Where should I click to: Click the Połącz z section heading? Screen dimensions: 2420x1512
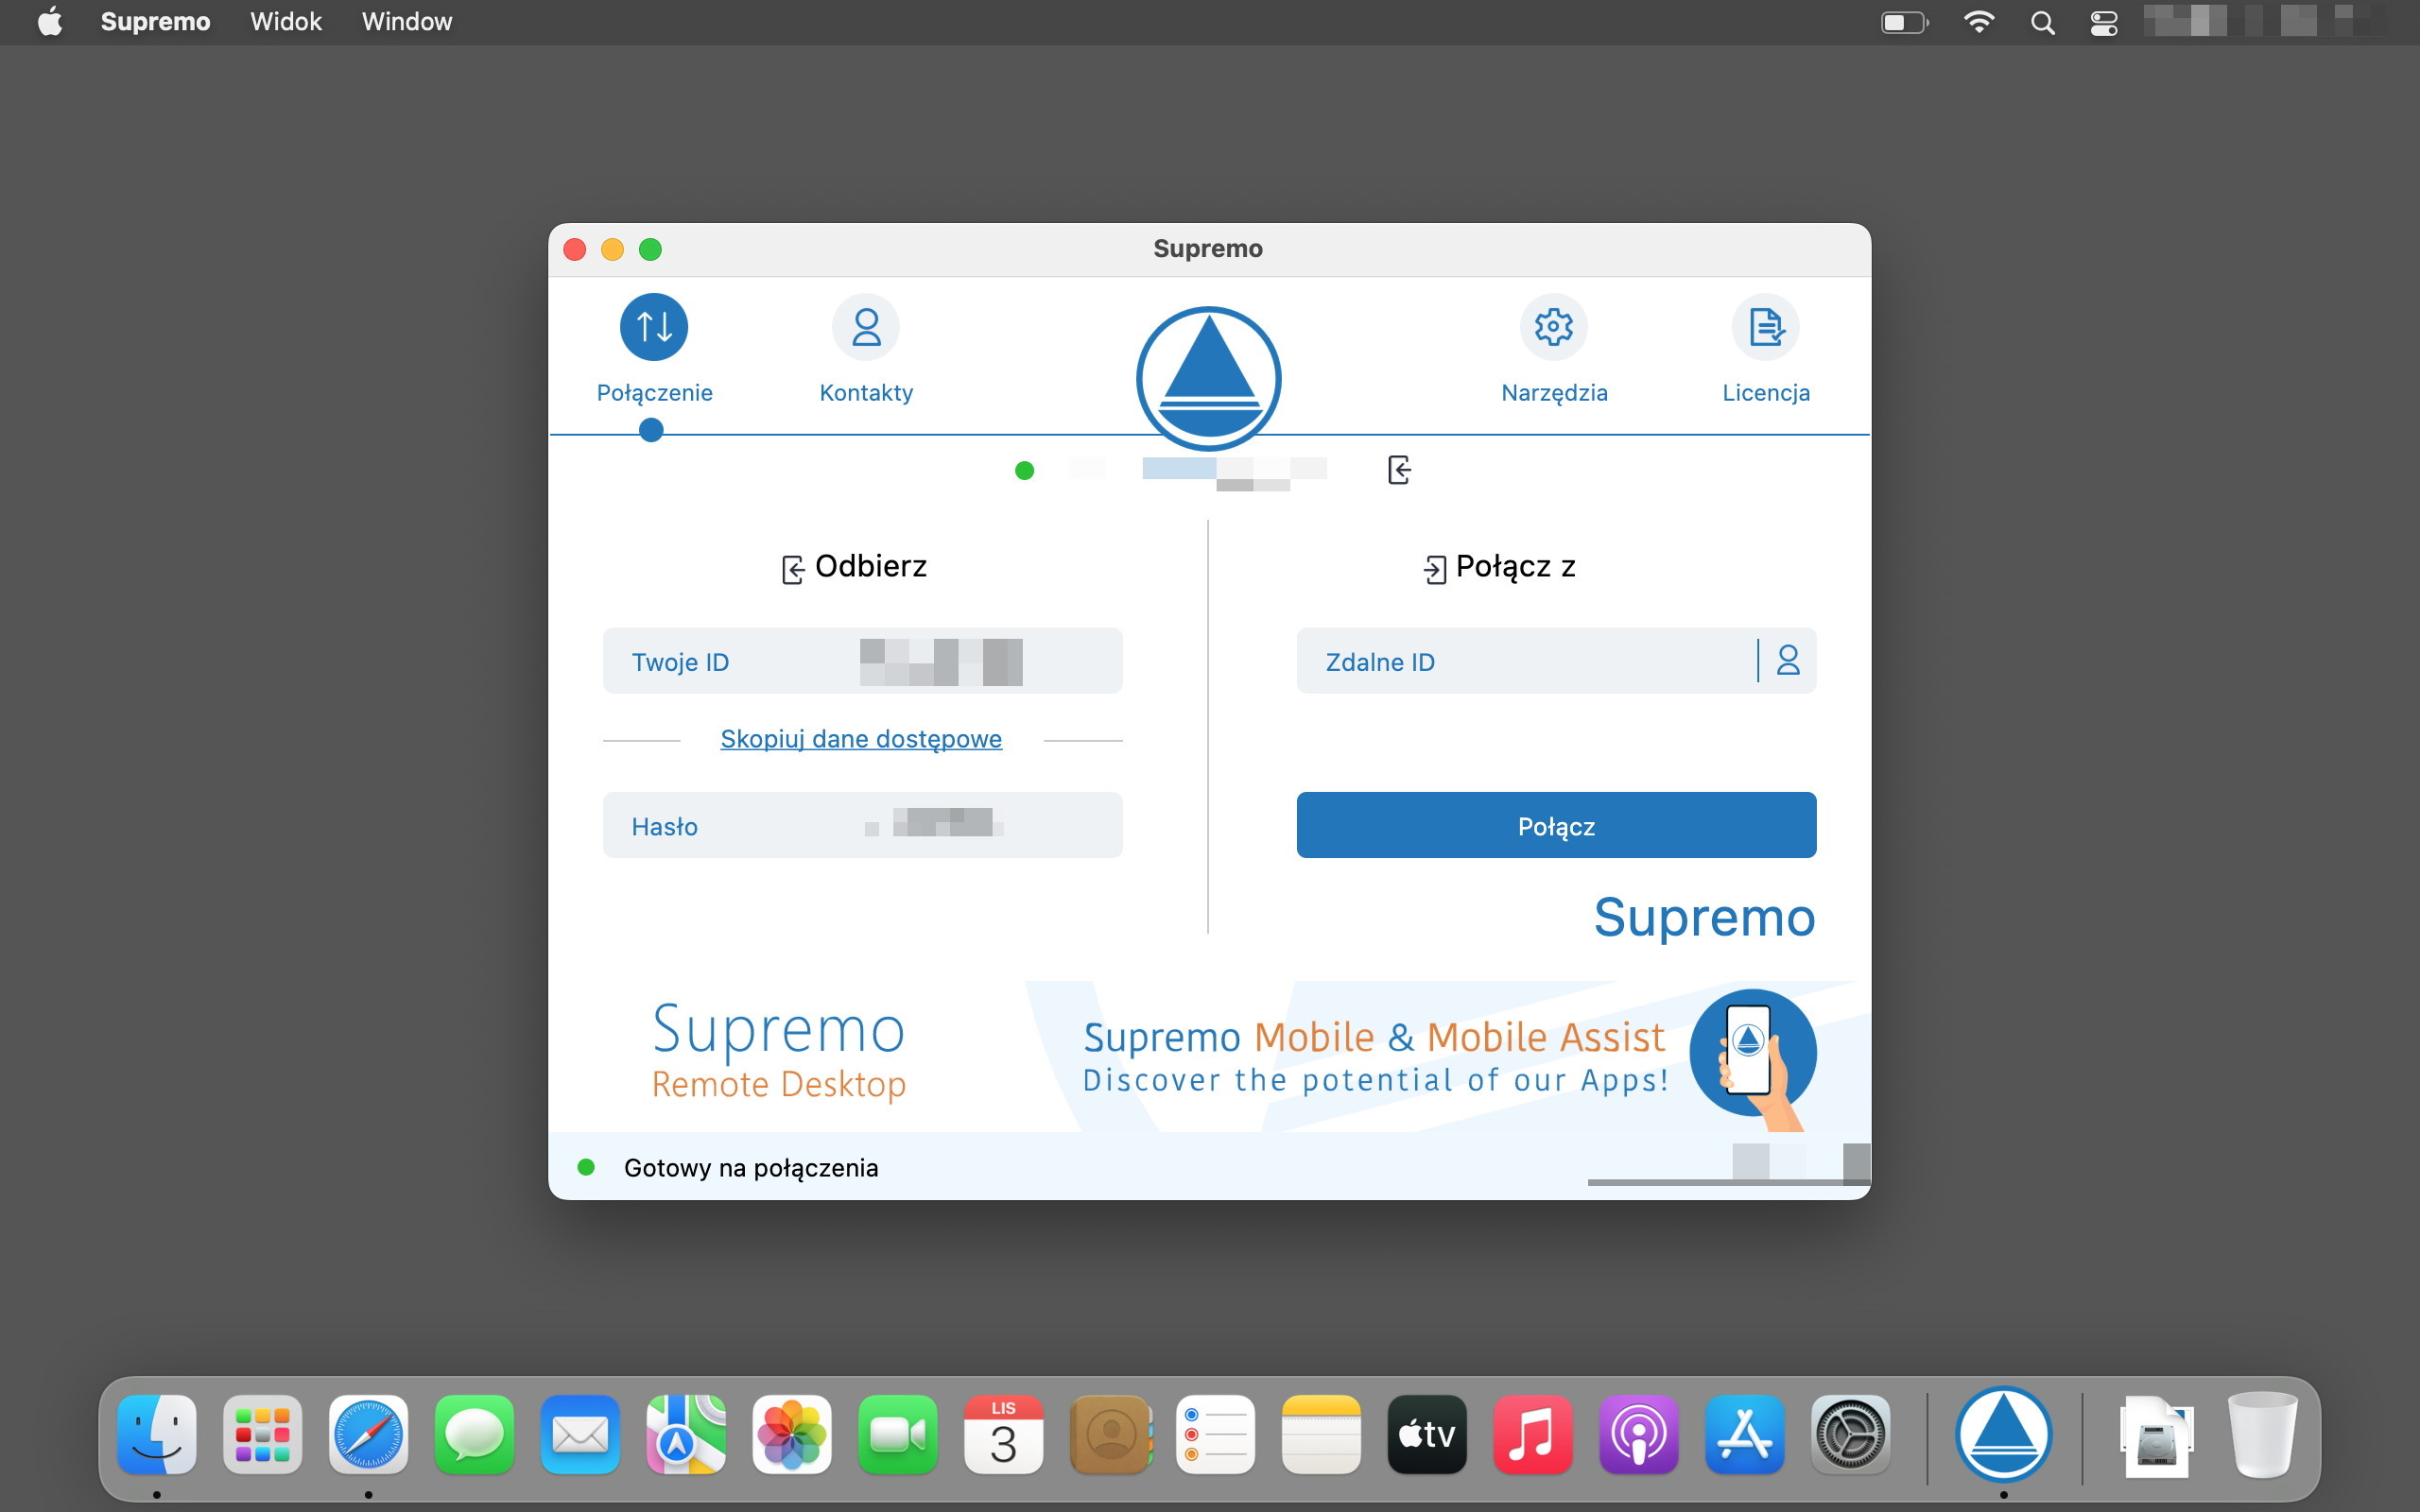1499,567
